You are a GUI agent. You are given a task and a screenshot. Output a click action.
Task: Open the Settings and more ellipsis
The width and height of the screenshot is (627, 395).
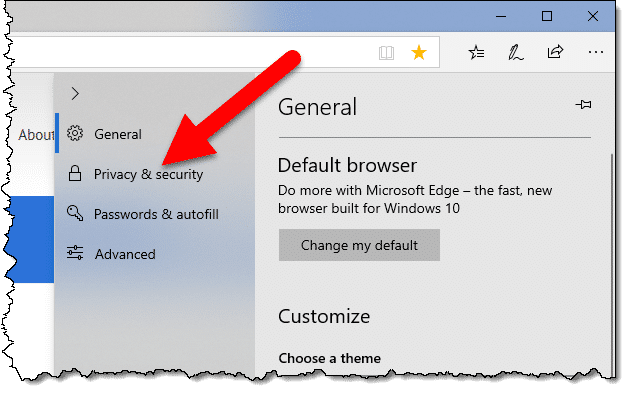point(596,52)
